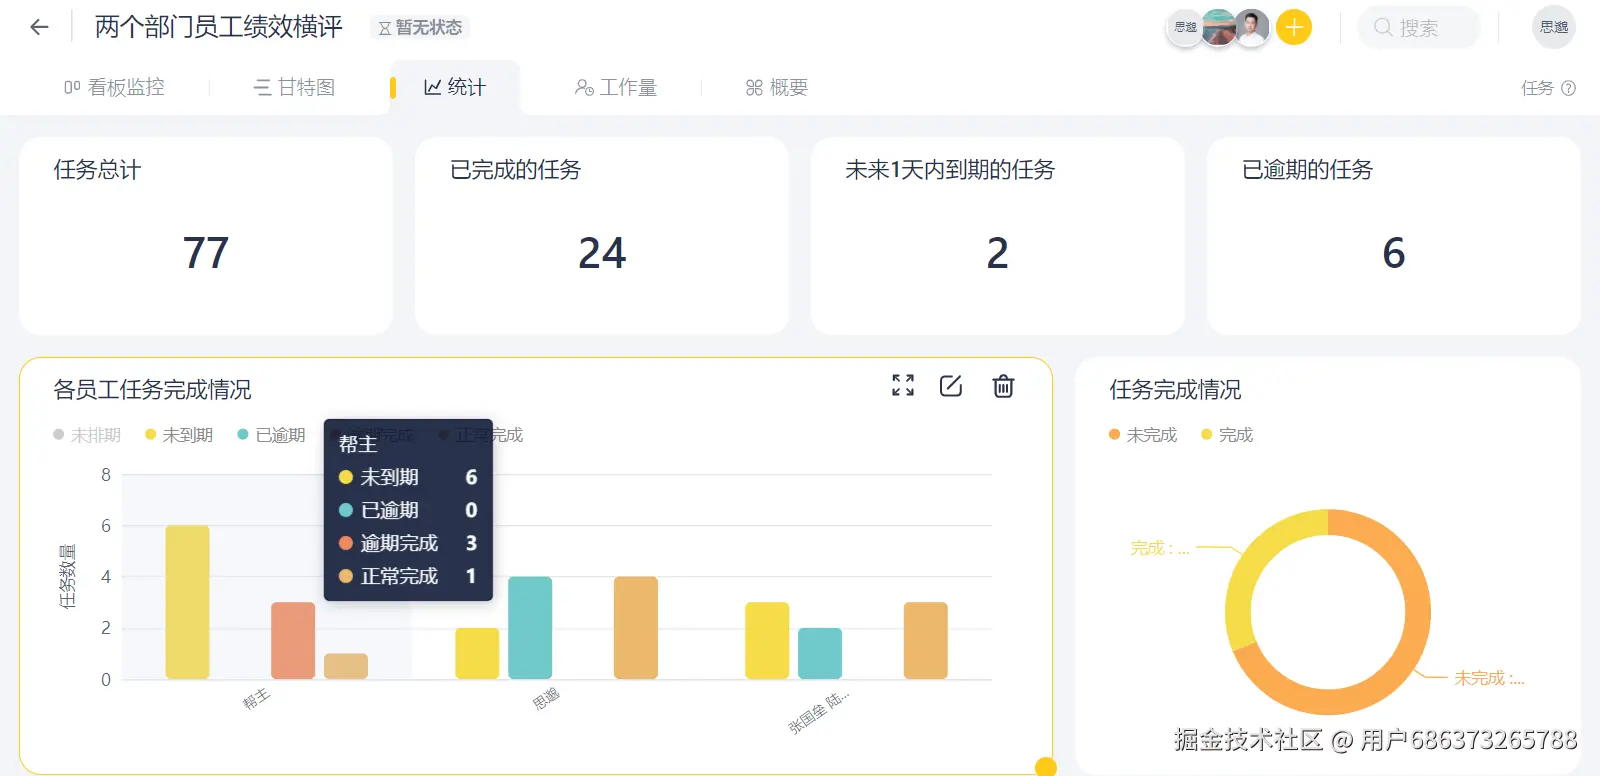The image size is (1600, 776).
Task: Open the 思邈 user profile avatar
Action: coord(1554,28)
